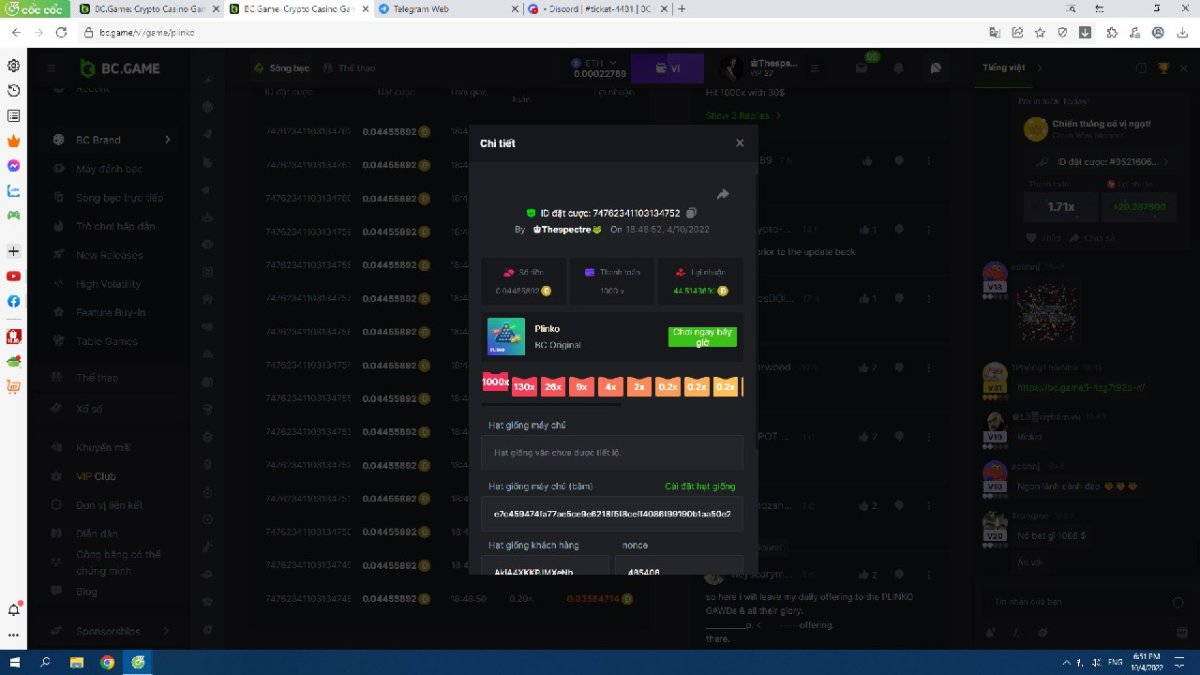Switch to the Discord ticket tab

[596, 9]
